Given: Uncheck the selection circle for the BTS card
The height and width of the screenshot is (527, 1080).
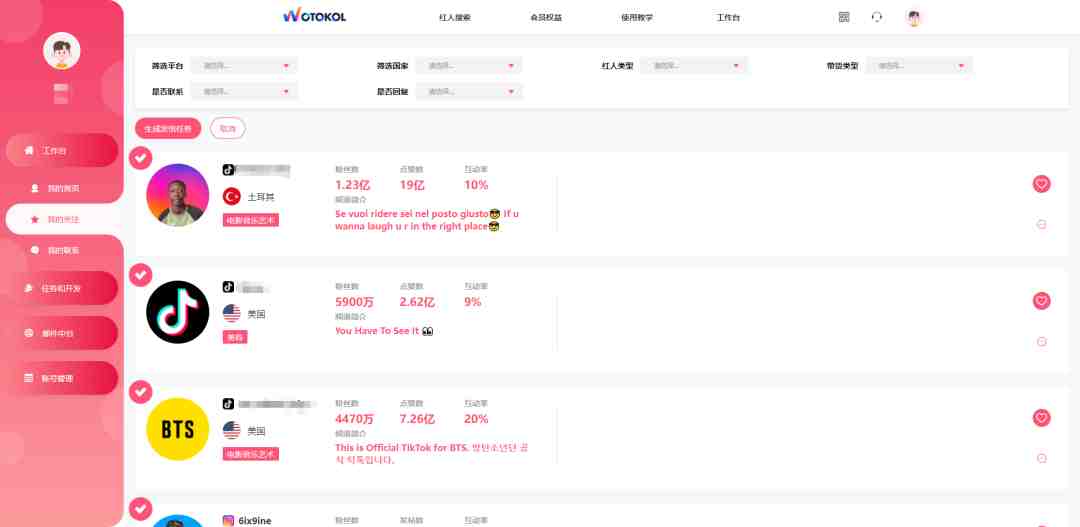Looking at the screenshot, I should point(141,392).
